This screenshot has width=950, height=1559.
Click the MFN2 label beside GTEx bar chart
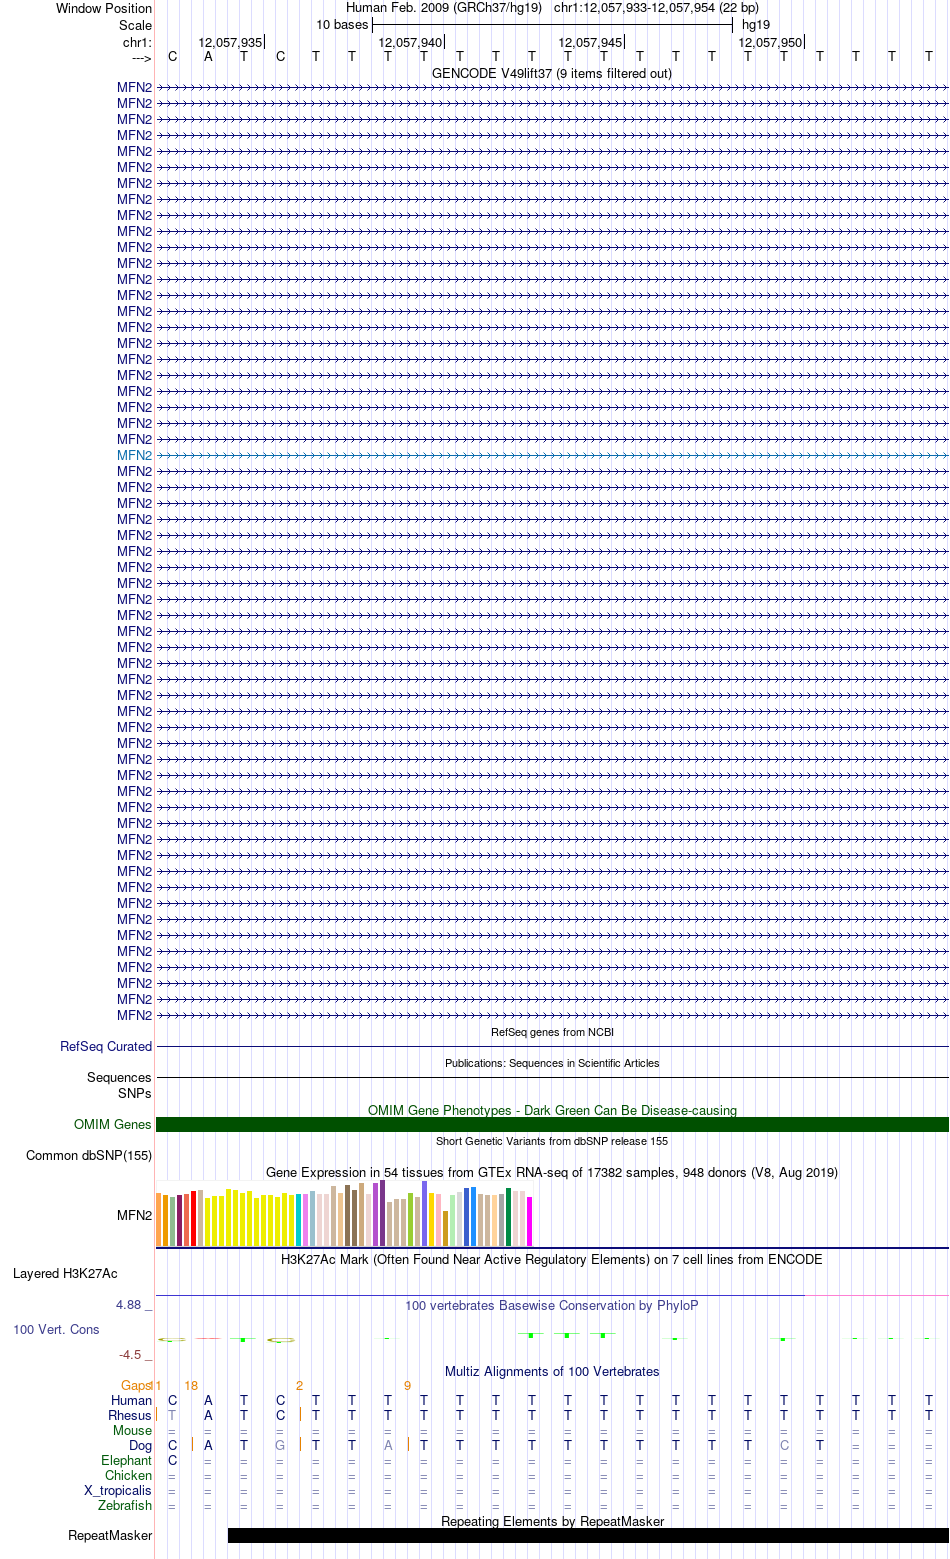point(134,1215)
